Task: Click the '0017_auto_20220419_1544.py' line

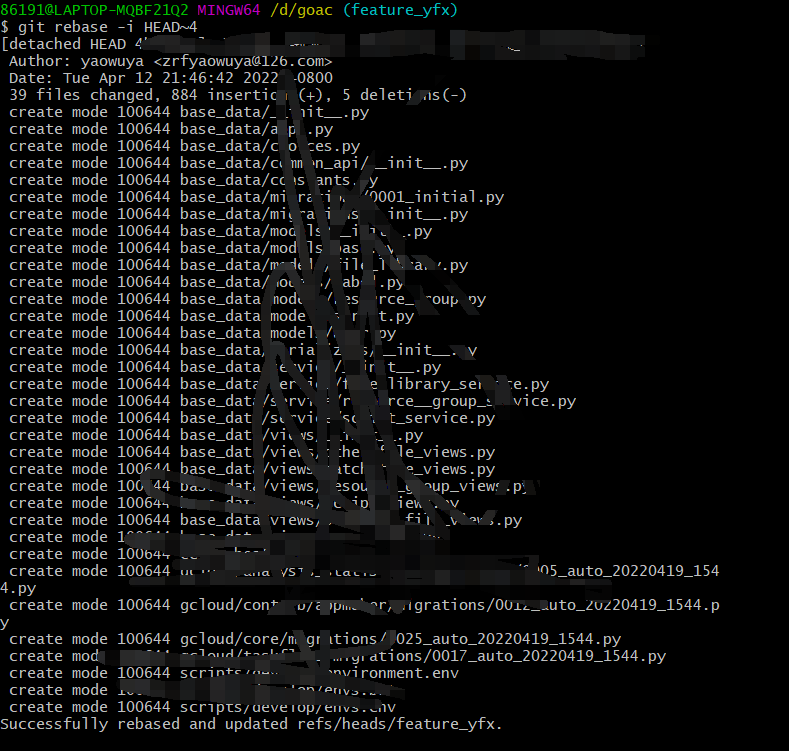Action: coord(338,656)
